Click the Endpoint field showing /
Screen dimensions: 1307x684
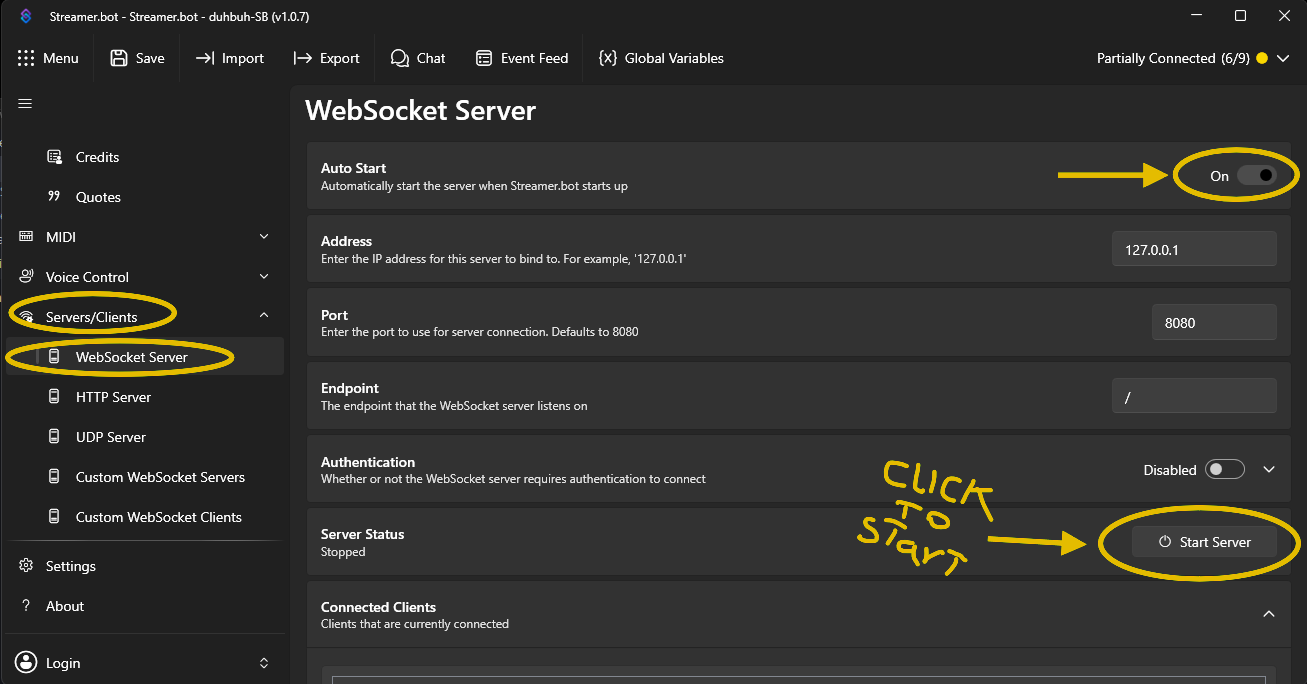pos(1194,396)
